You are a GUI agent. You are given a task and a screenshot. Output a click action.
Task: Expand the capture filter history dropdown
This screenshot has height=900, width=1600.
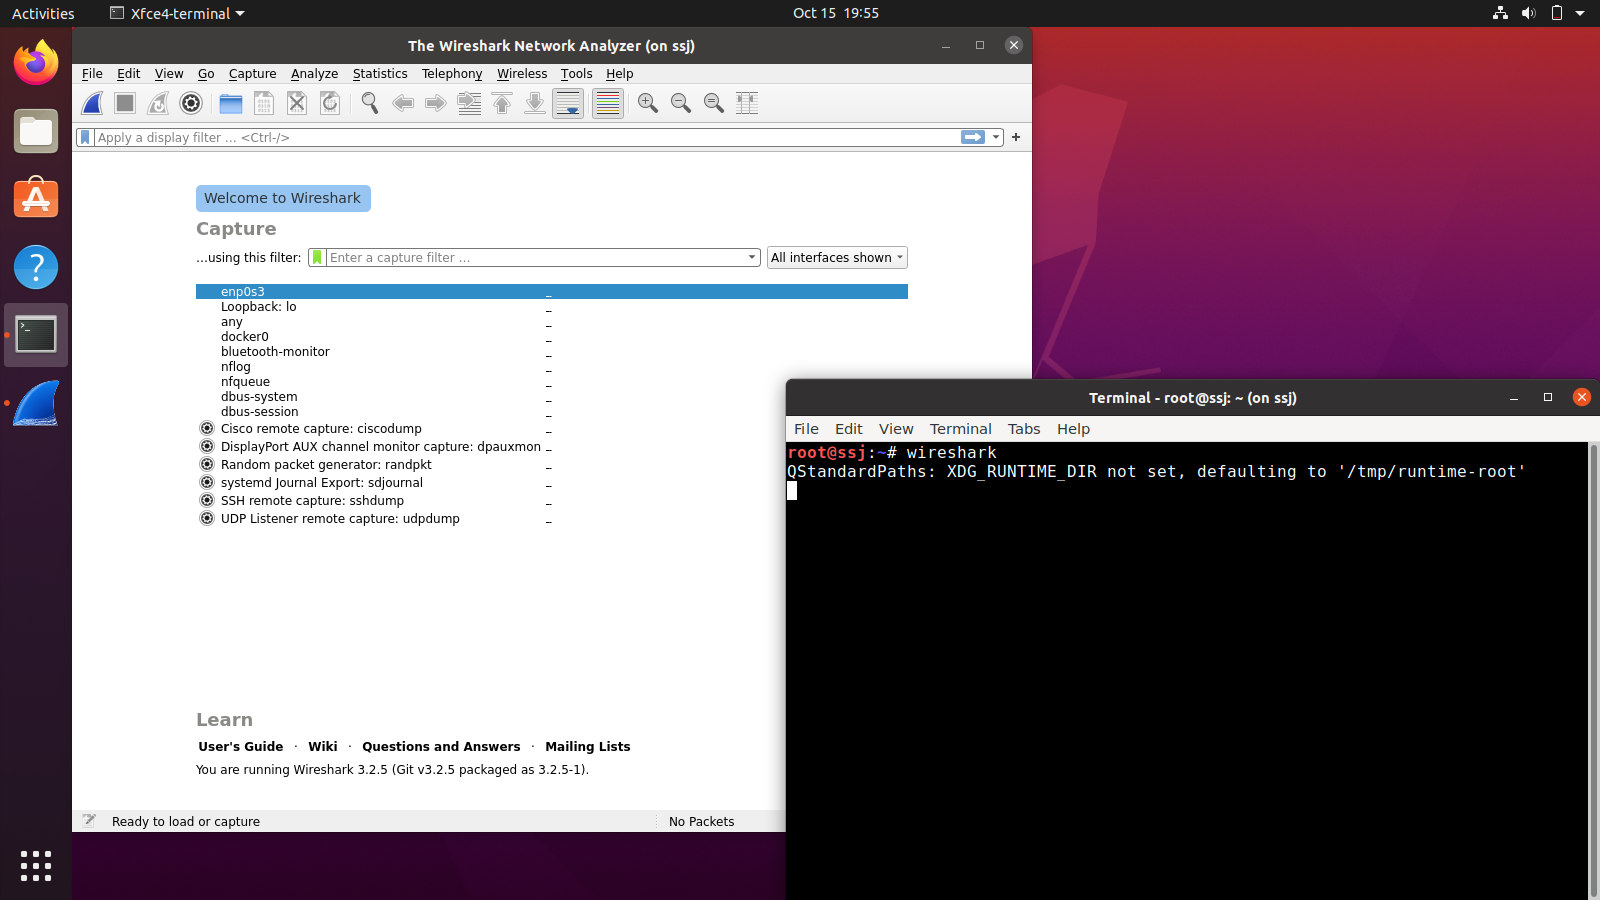click(753, 258)
